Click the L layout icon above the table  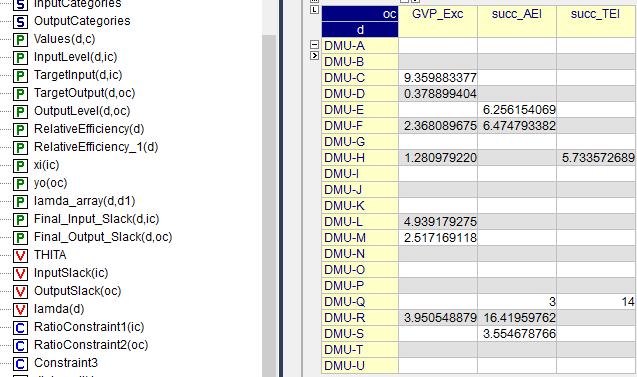pyautogui.click(x=314, y=9)
